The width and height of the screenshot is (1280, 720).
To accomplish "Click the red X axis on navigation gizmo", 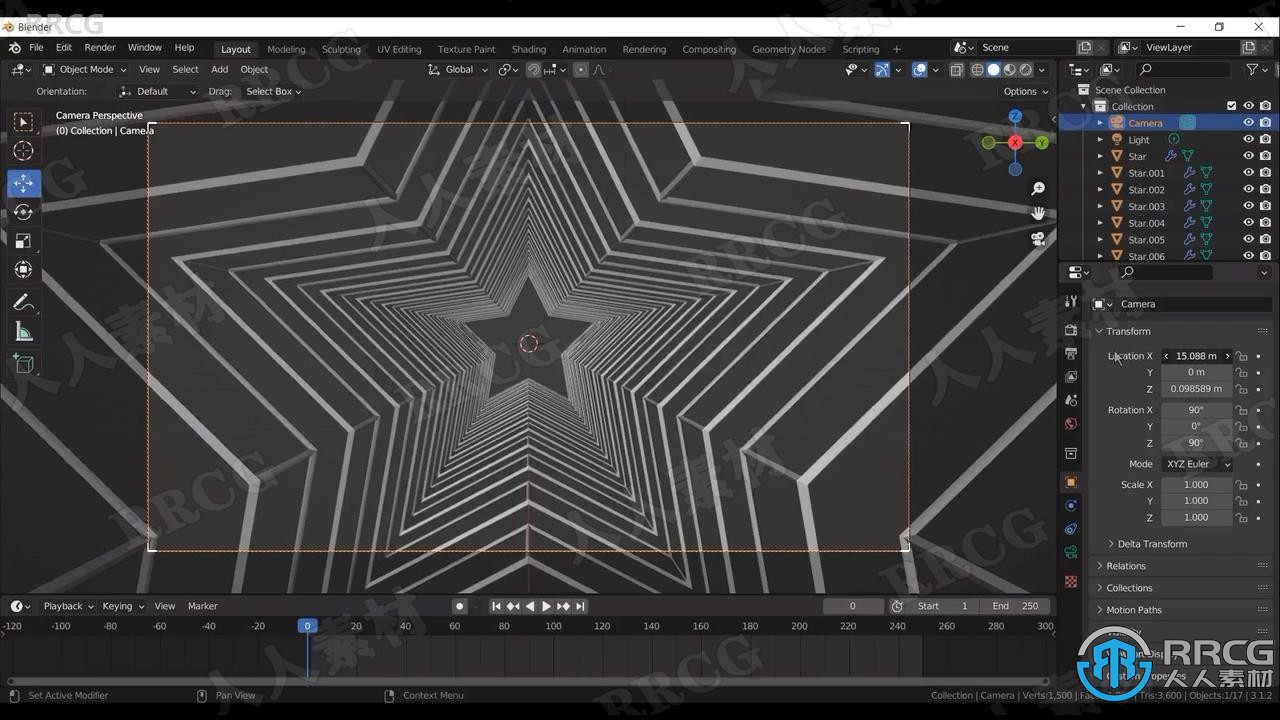I will coord(1015,143).
